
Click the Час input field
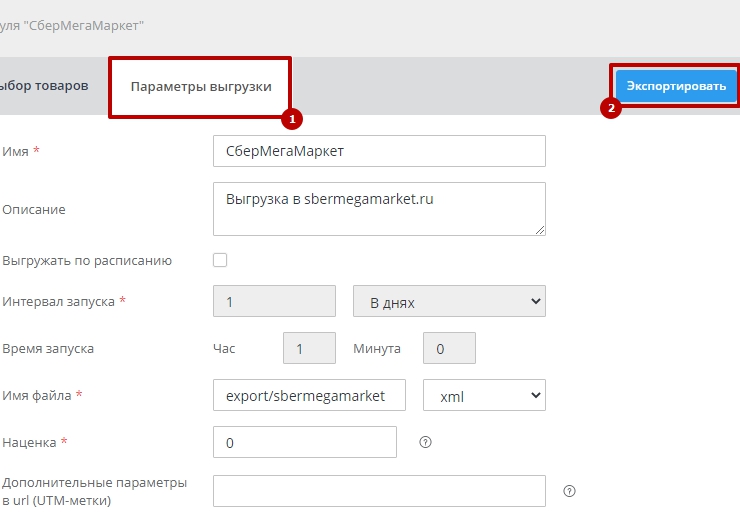(309, 348)
